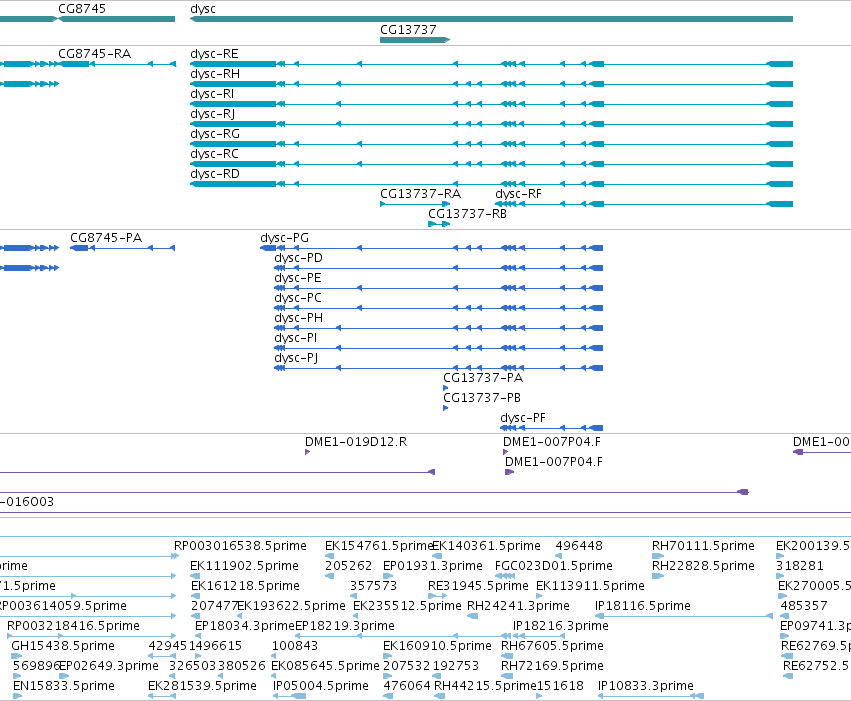Select EST EP18219.3prime
The image size is (851, 701).
coord(345,626)
